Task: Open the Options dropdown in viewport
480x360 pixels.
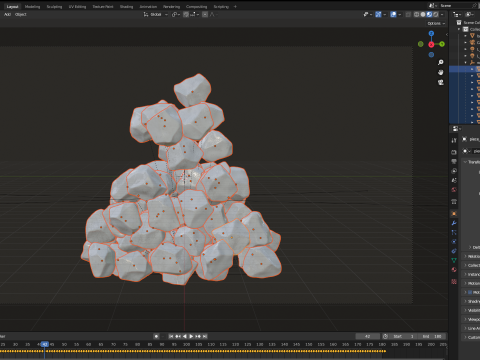Action: 436,23
